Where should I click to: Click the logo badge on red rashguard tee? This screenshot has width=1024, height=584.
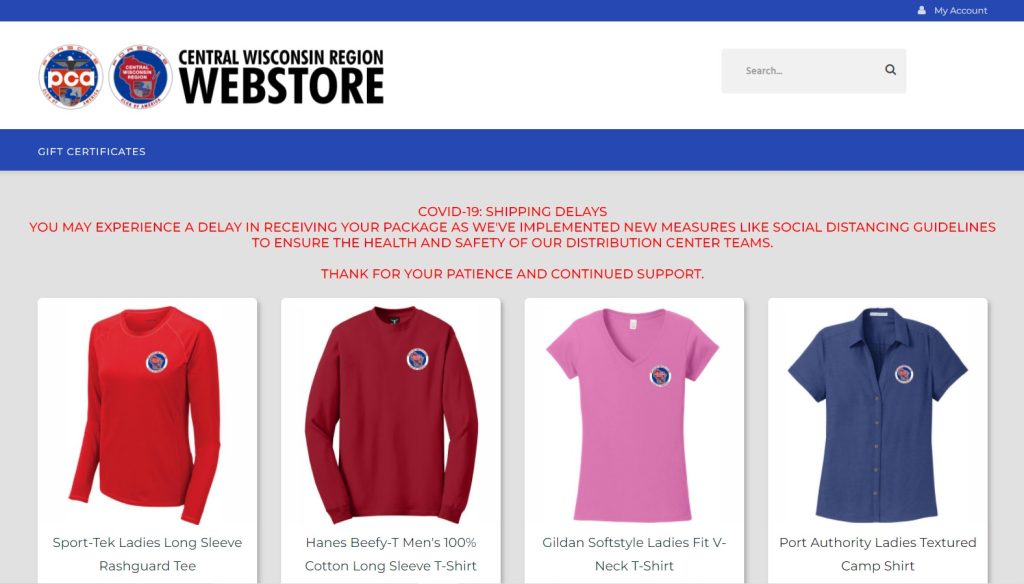[157, 361]
